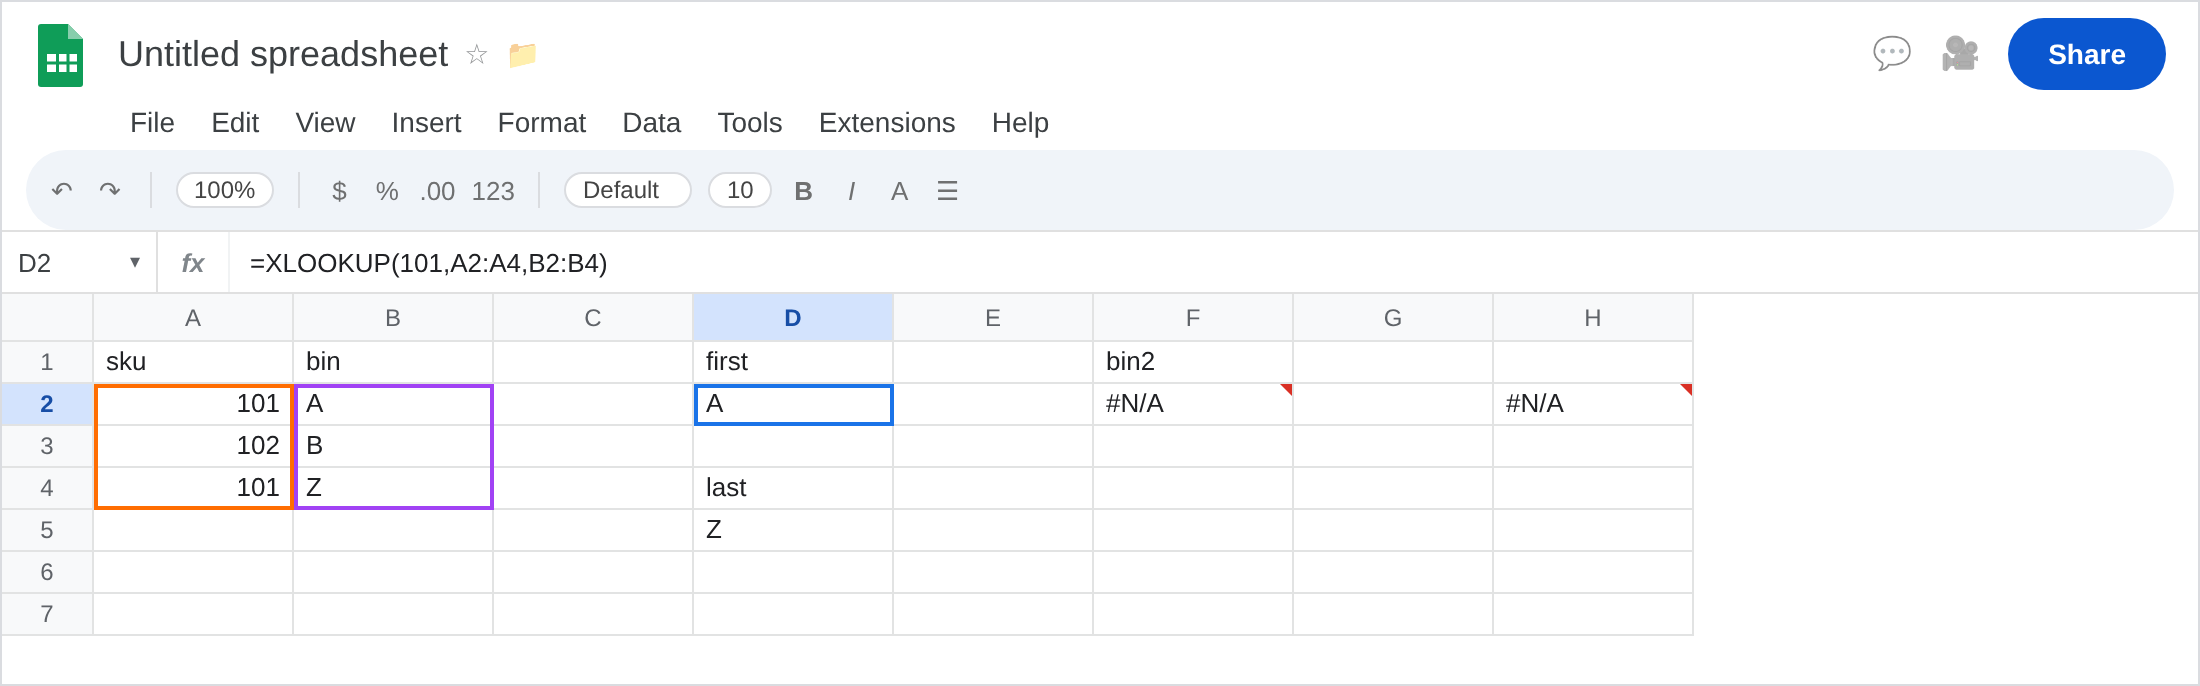Open the Default font dropdown

(628, 190)
